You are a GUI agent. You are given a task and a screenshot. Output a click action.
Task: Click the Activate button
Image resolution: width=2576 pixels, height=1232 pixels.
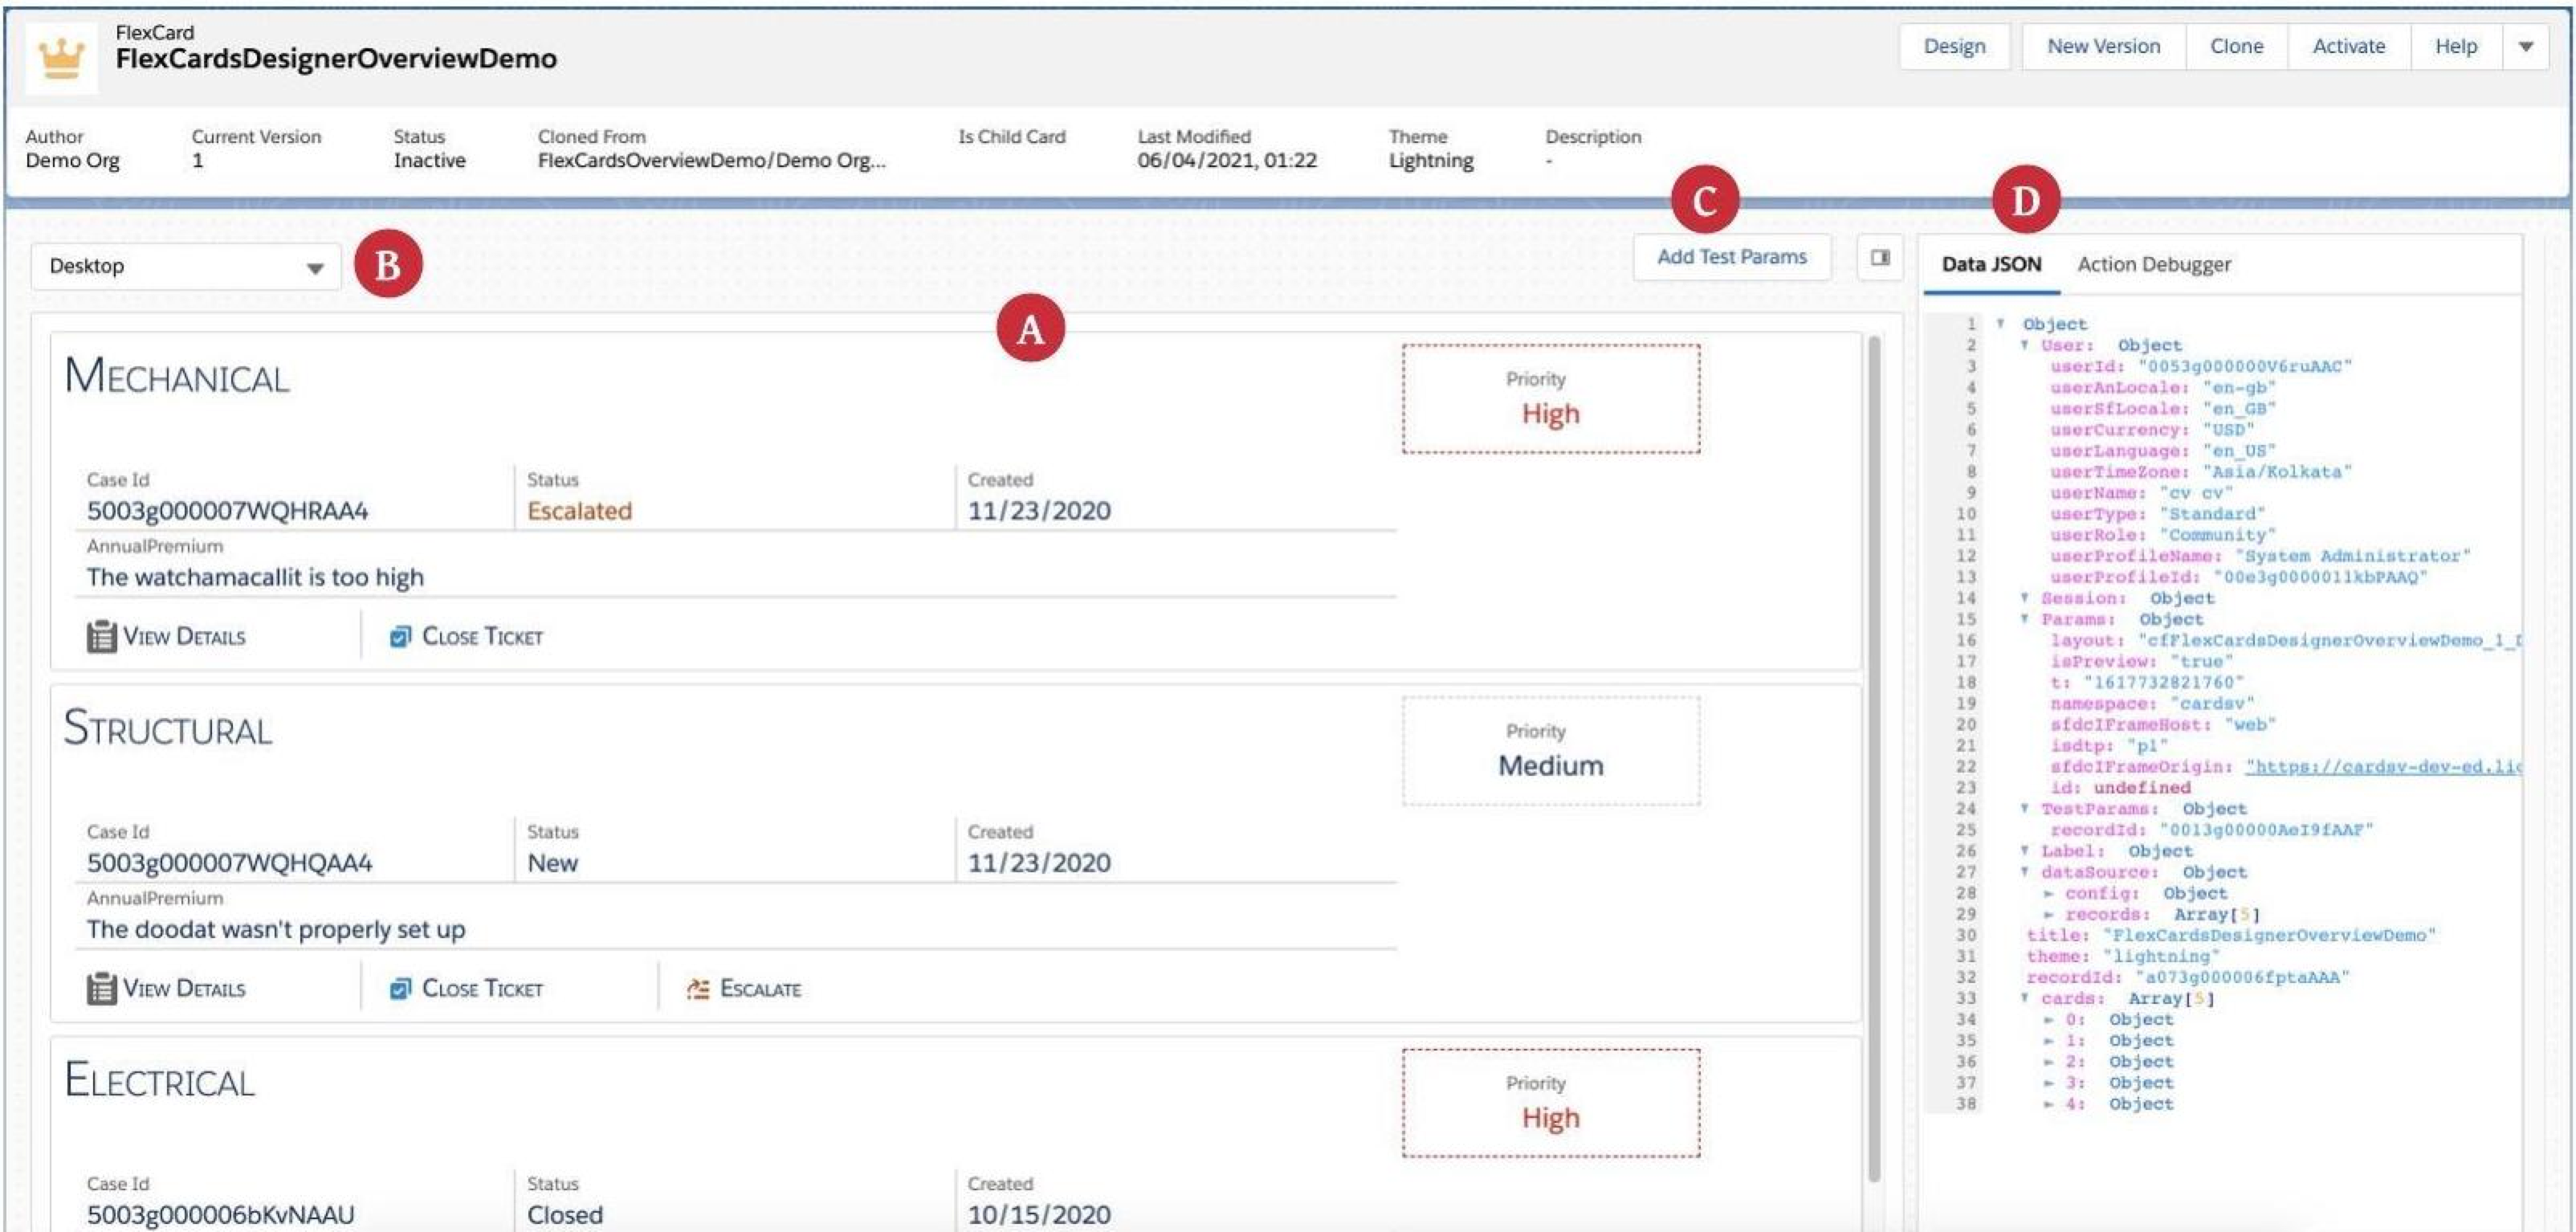pos(2348,46)
